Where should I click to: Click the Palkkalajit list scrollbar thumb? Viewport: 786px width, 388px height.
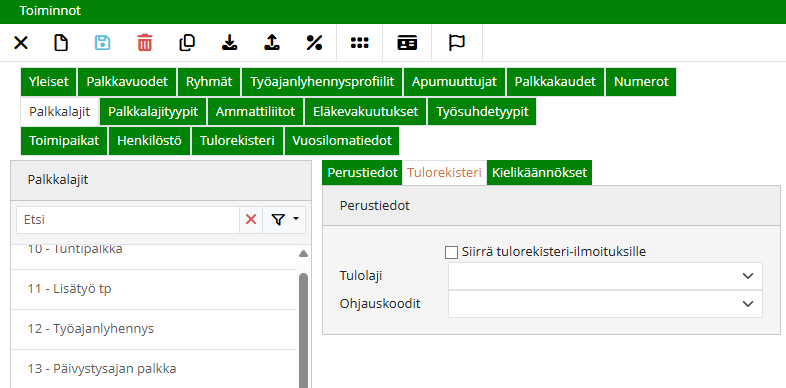[303, 331]
